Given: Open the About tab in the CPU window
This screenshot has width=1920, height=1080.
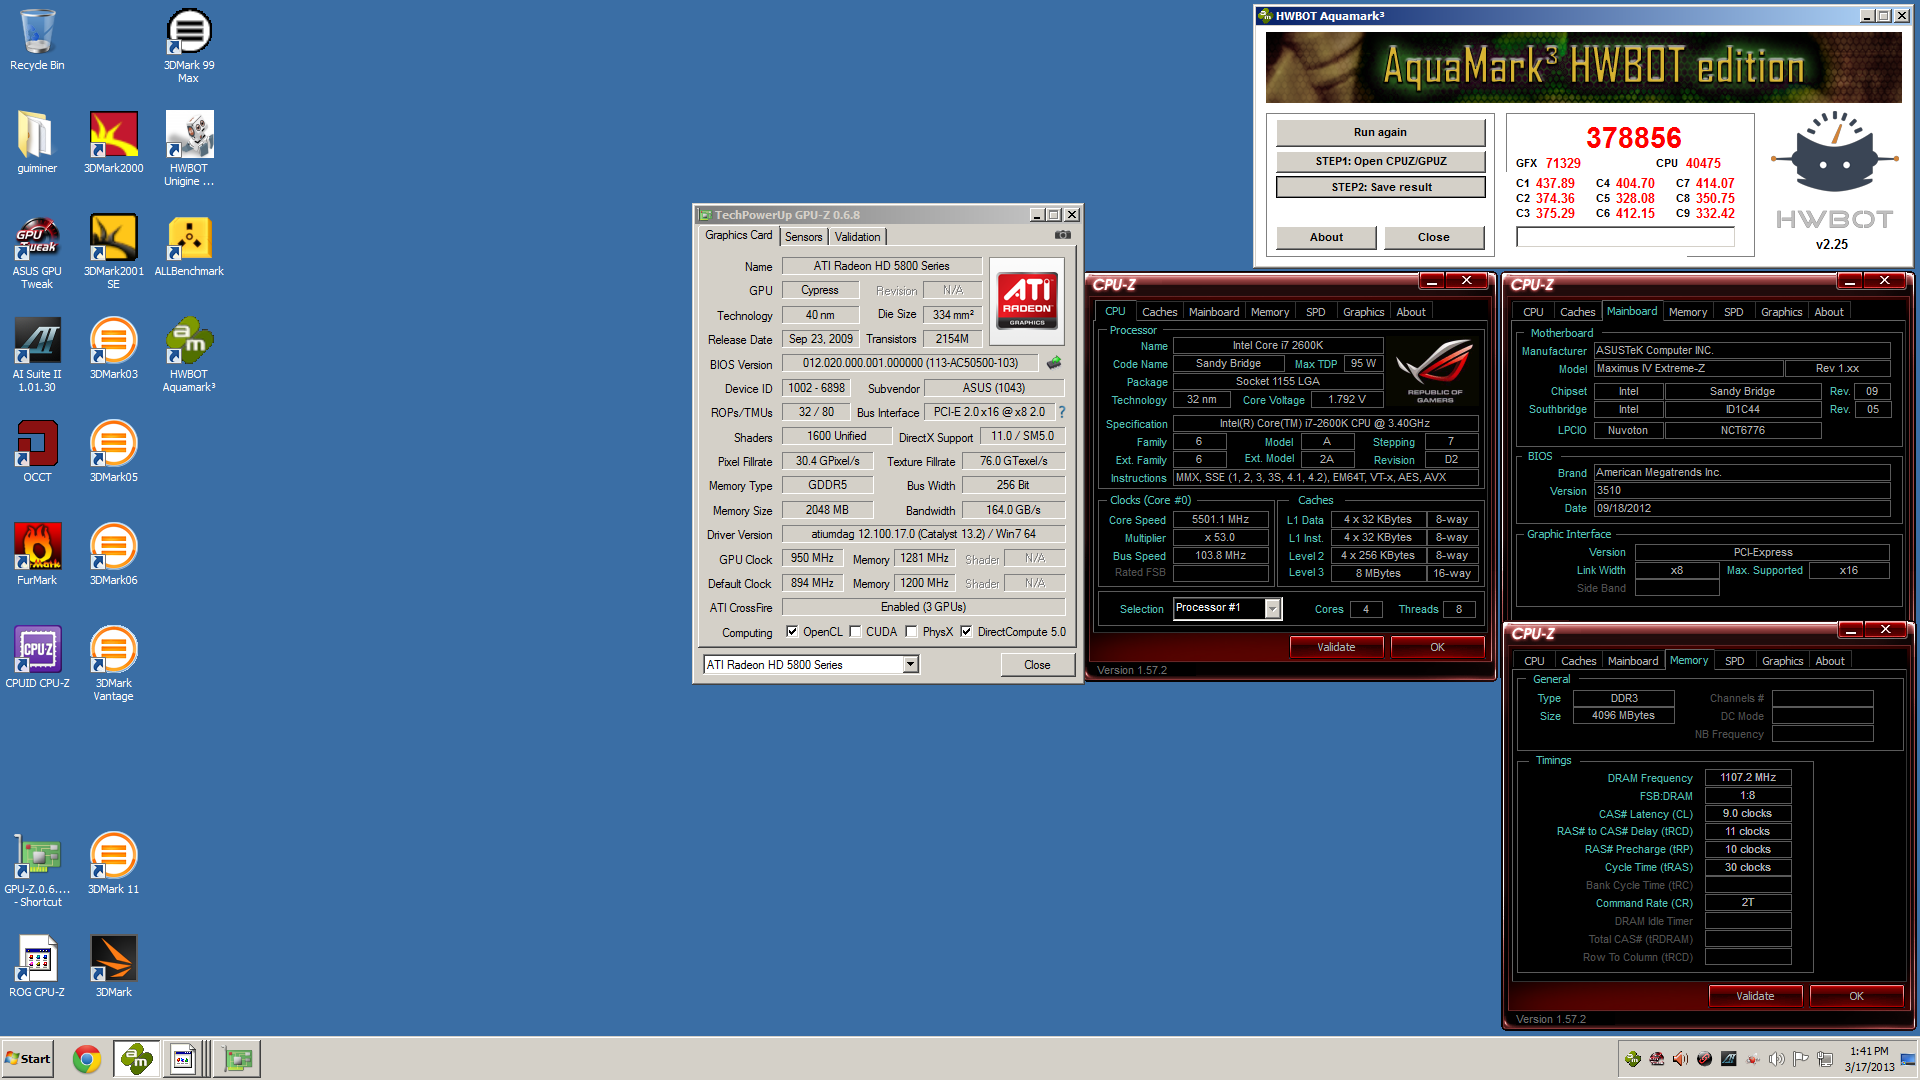Looking at the screenshot, I should click(1411, 312).
